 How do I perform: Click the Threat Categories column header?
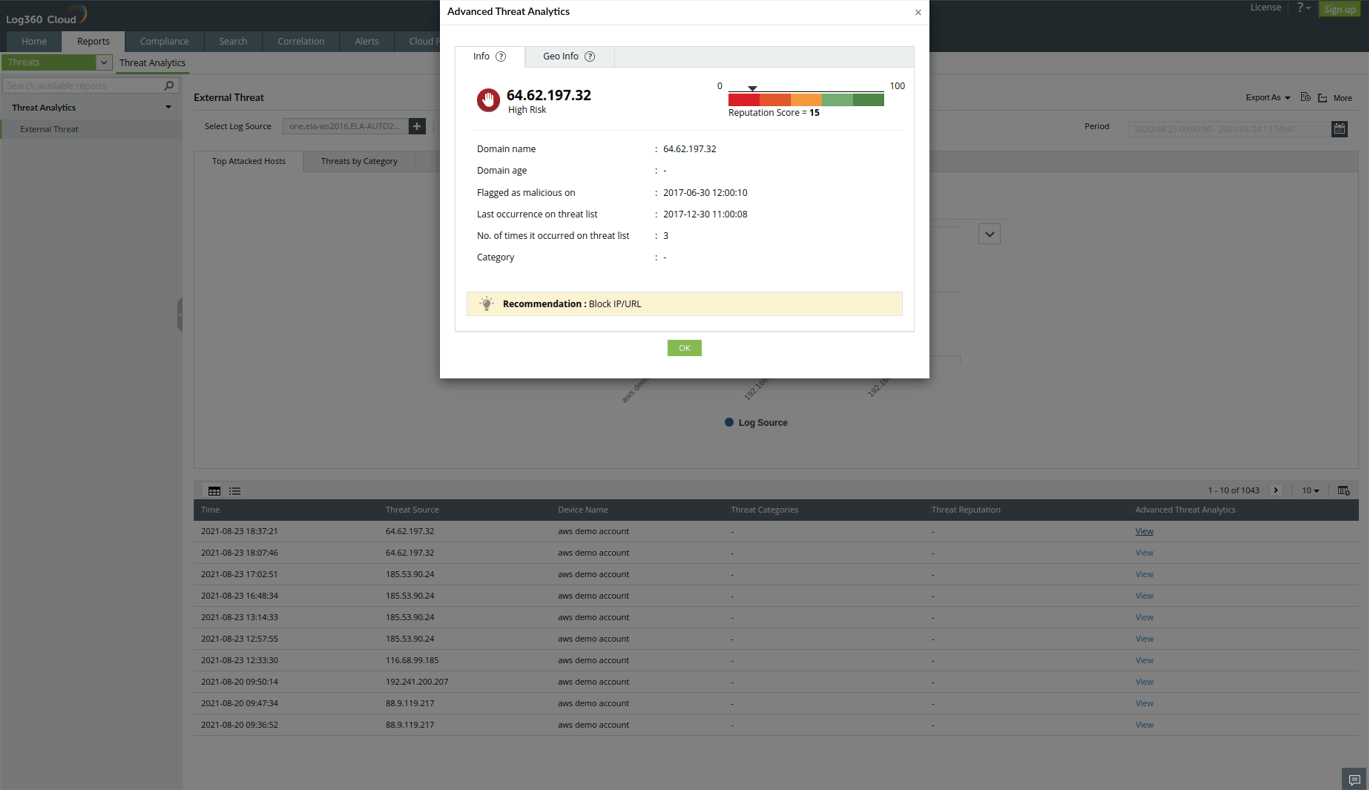pyautogui.click(x=765, y=510)
